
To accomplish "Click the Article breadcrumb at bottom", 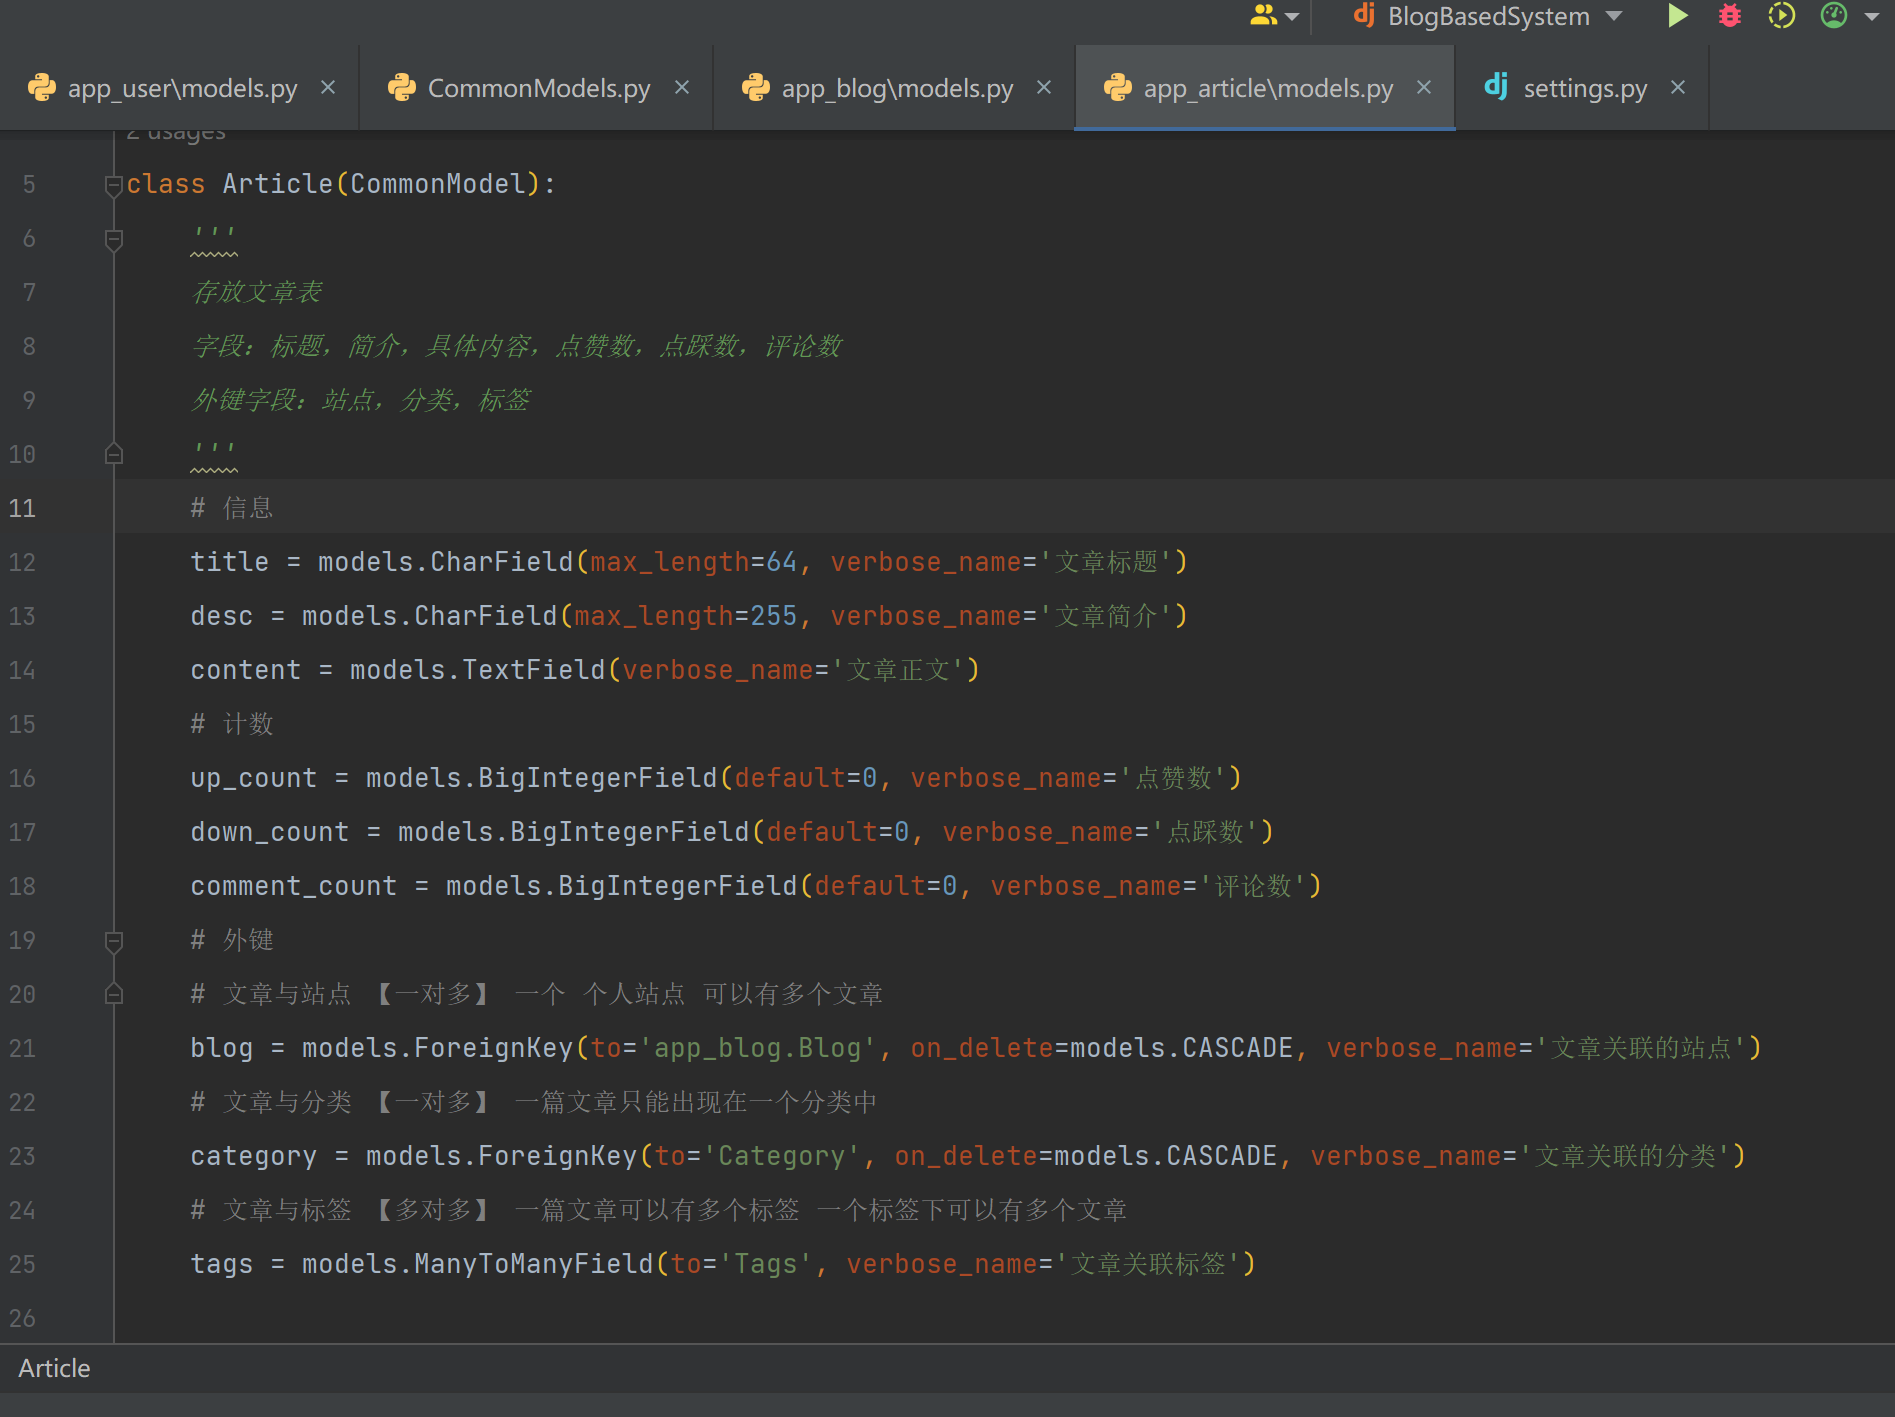I will coord(54,1368).
